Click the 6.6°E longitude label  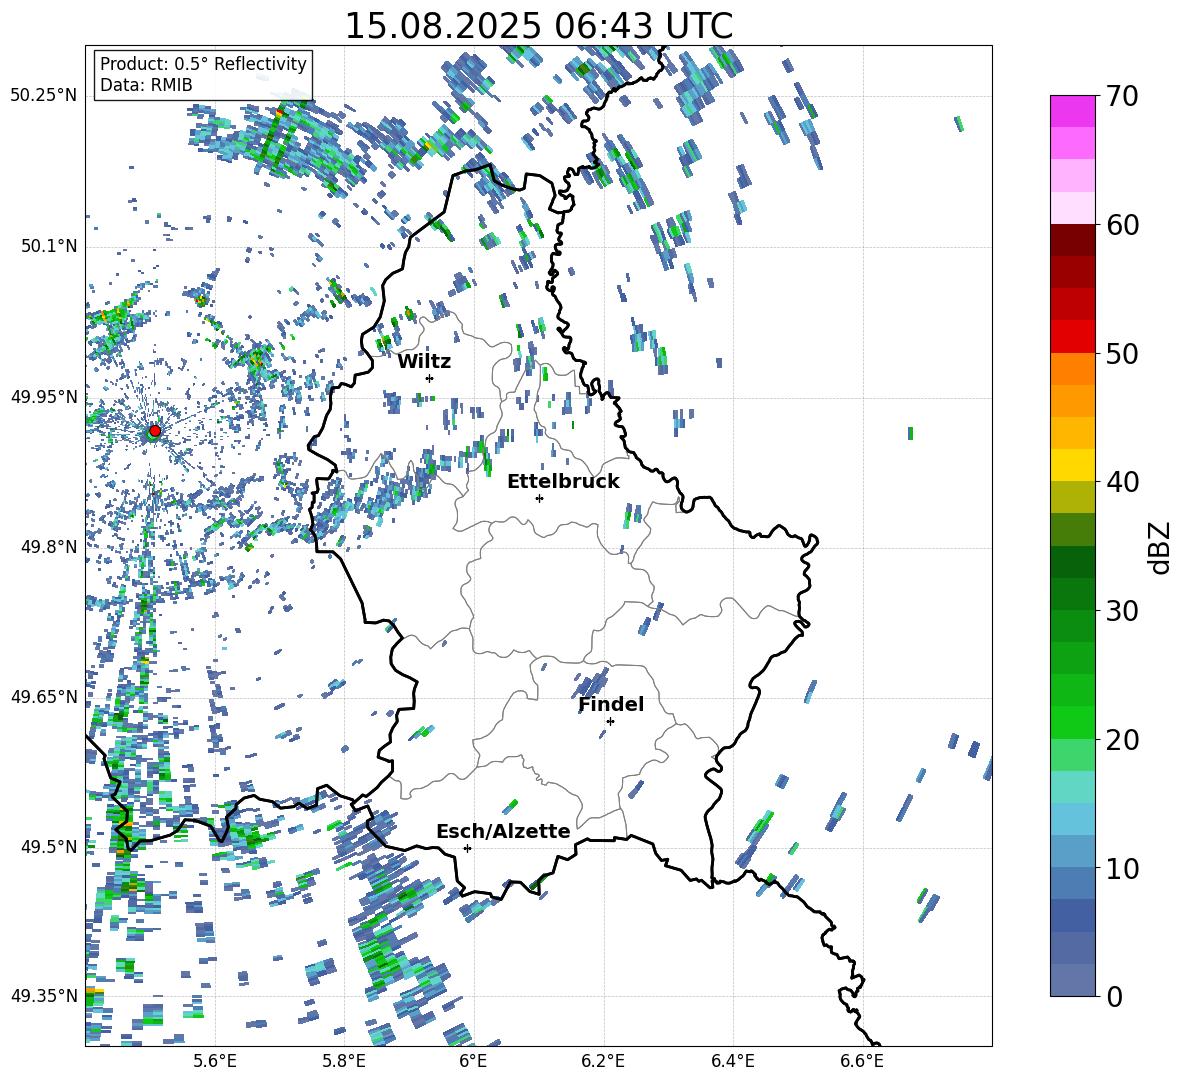pyautogui.click(x=862, y=1061)
